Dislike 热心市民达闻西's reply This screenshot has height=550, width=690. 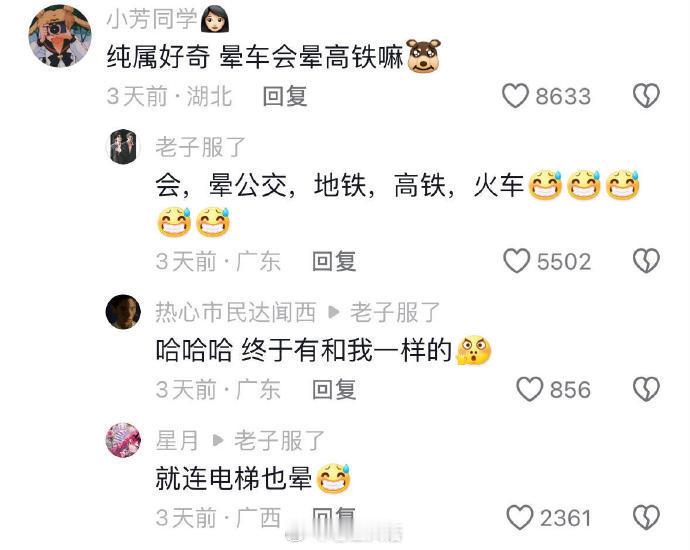[x=646, y=389]
